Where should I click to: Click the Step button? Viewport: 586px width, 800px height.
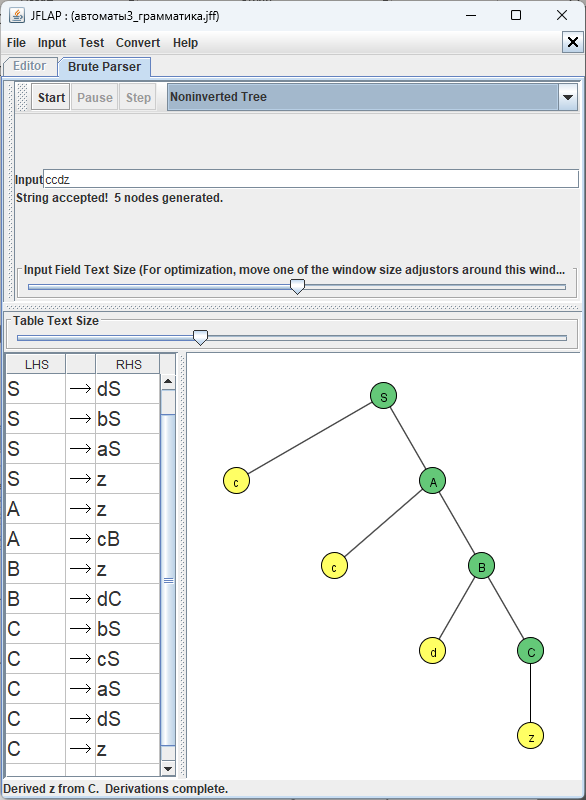[x=138, y=97]
